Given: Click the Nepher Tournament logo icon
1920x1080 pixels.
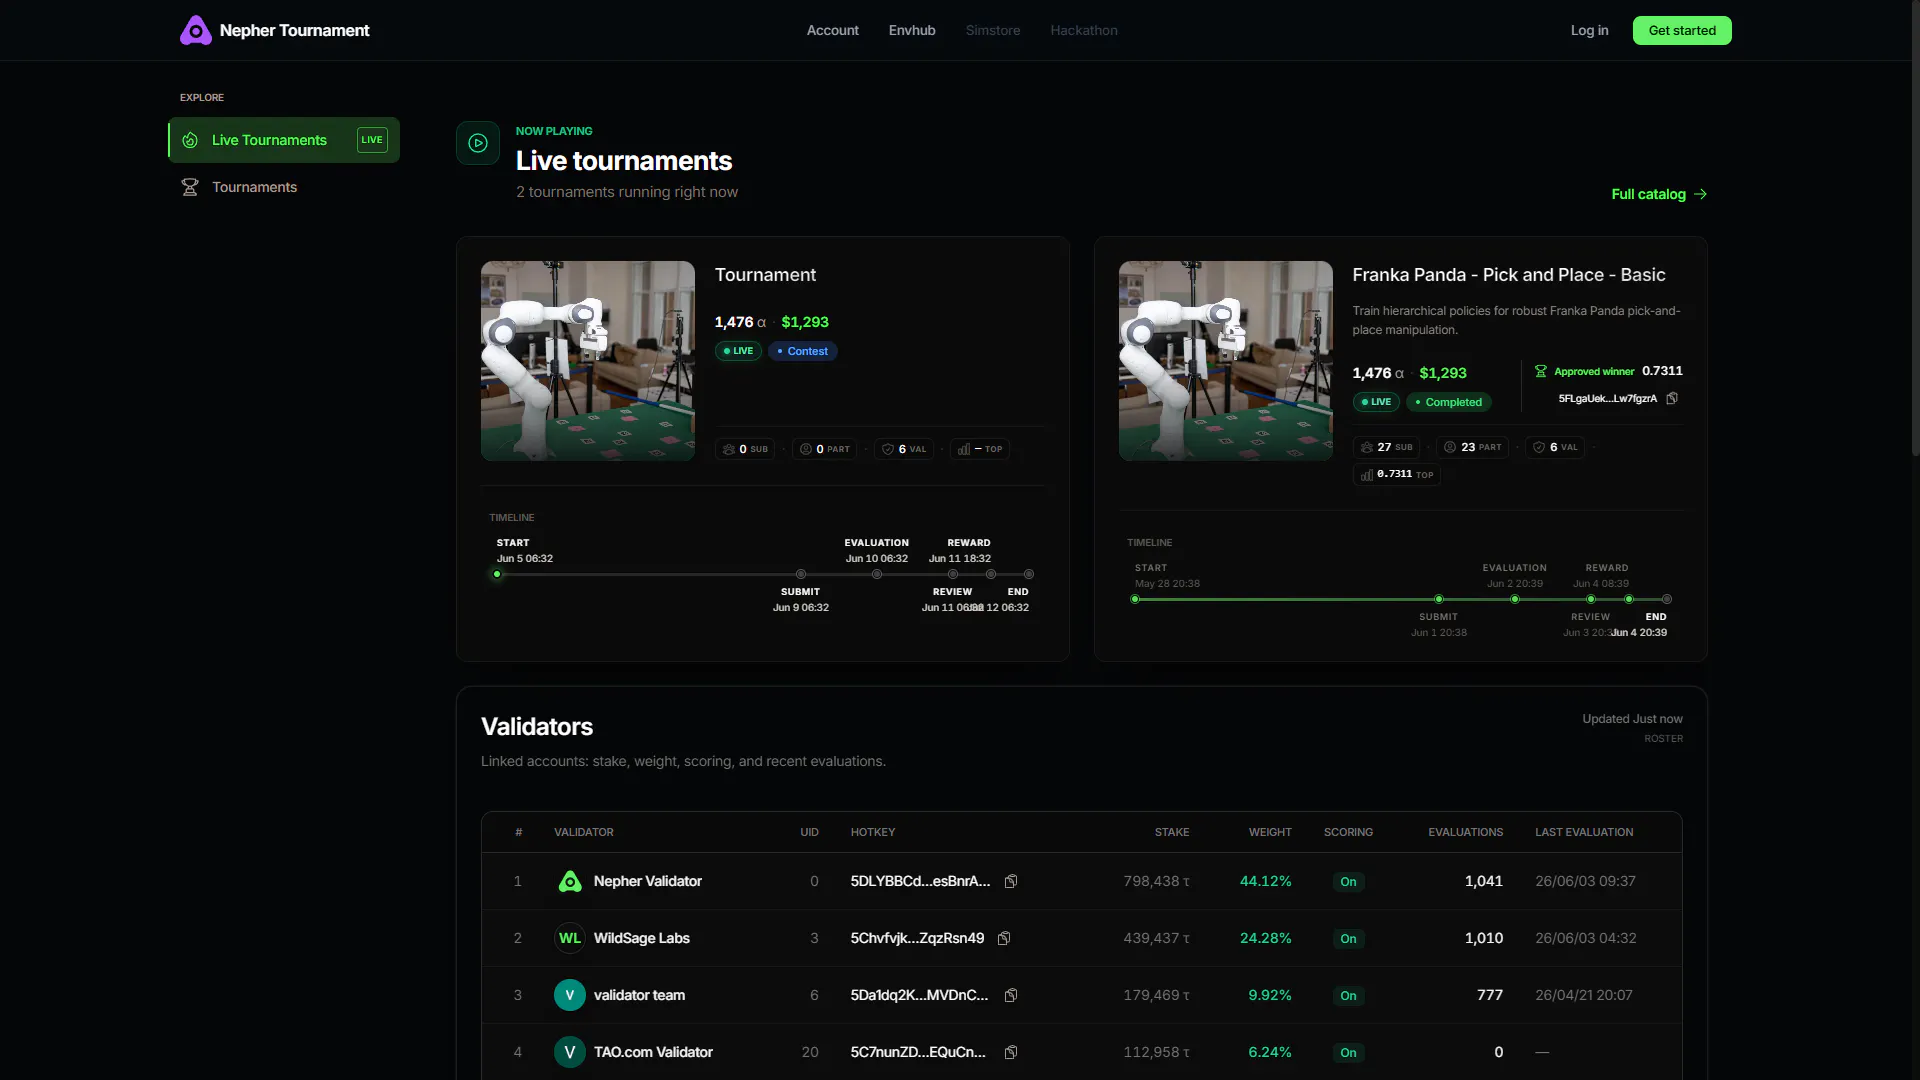Looking at the screenshot, I should pos(196,30).
